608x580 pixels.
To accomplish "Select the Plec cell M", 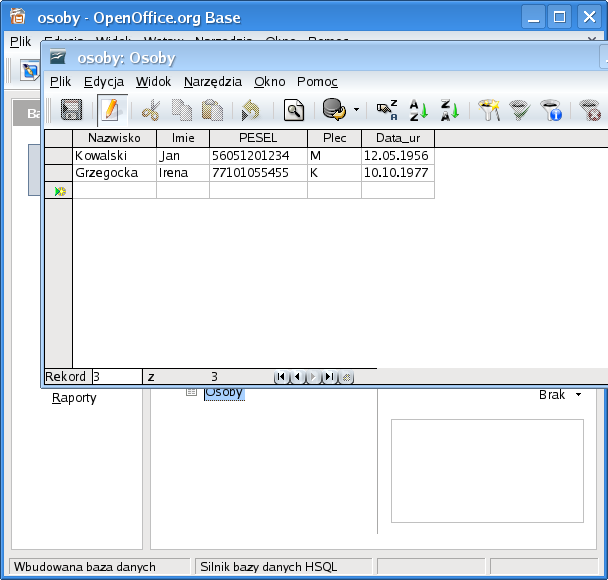I will click(x=335, y=156).
